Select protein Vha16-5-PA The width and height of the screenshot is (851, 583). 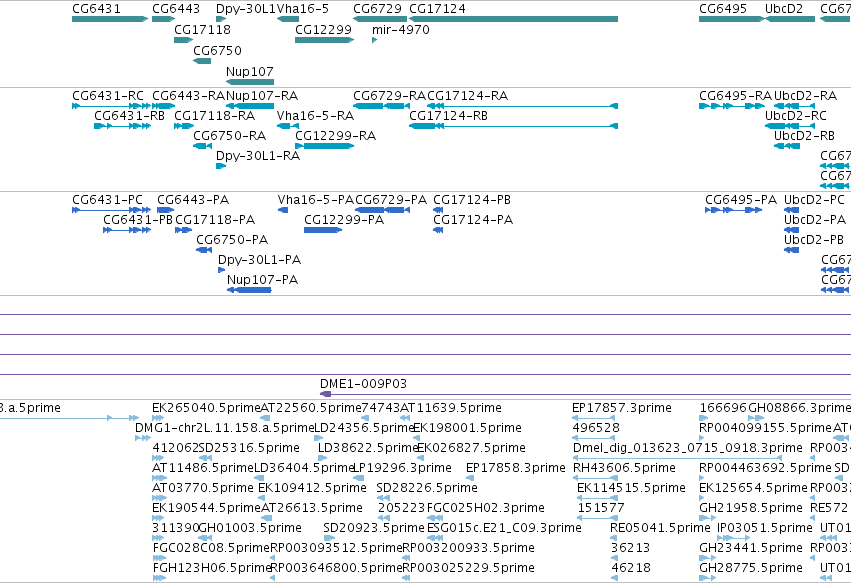point(283,210)
